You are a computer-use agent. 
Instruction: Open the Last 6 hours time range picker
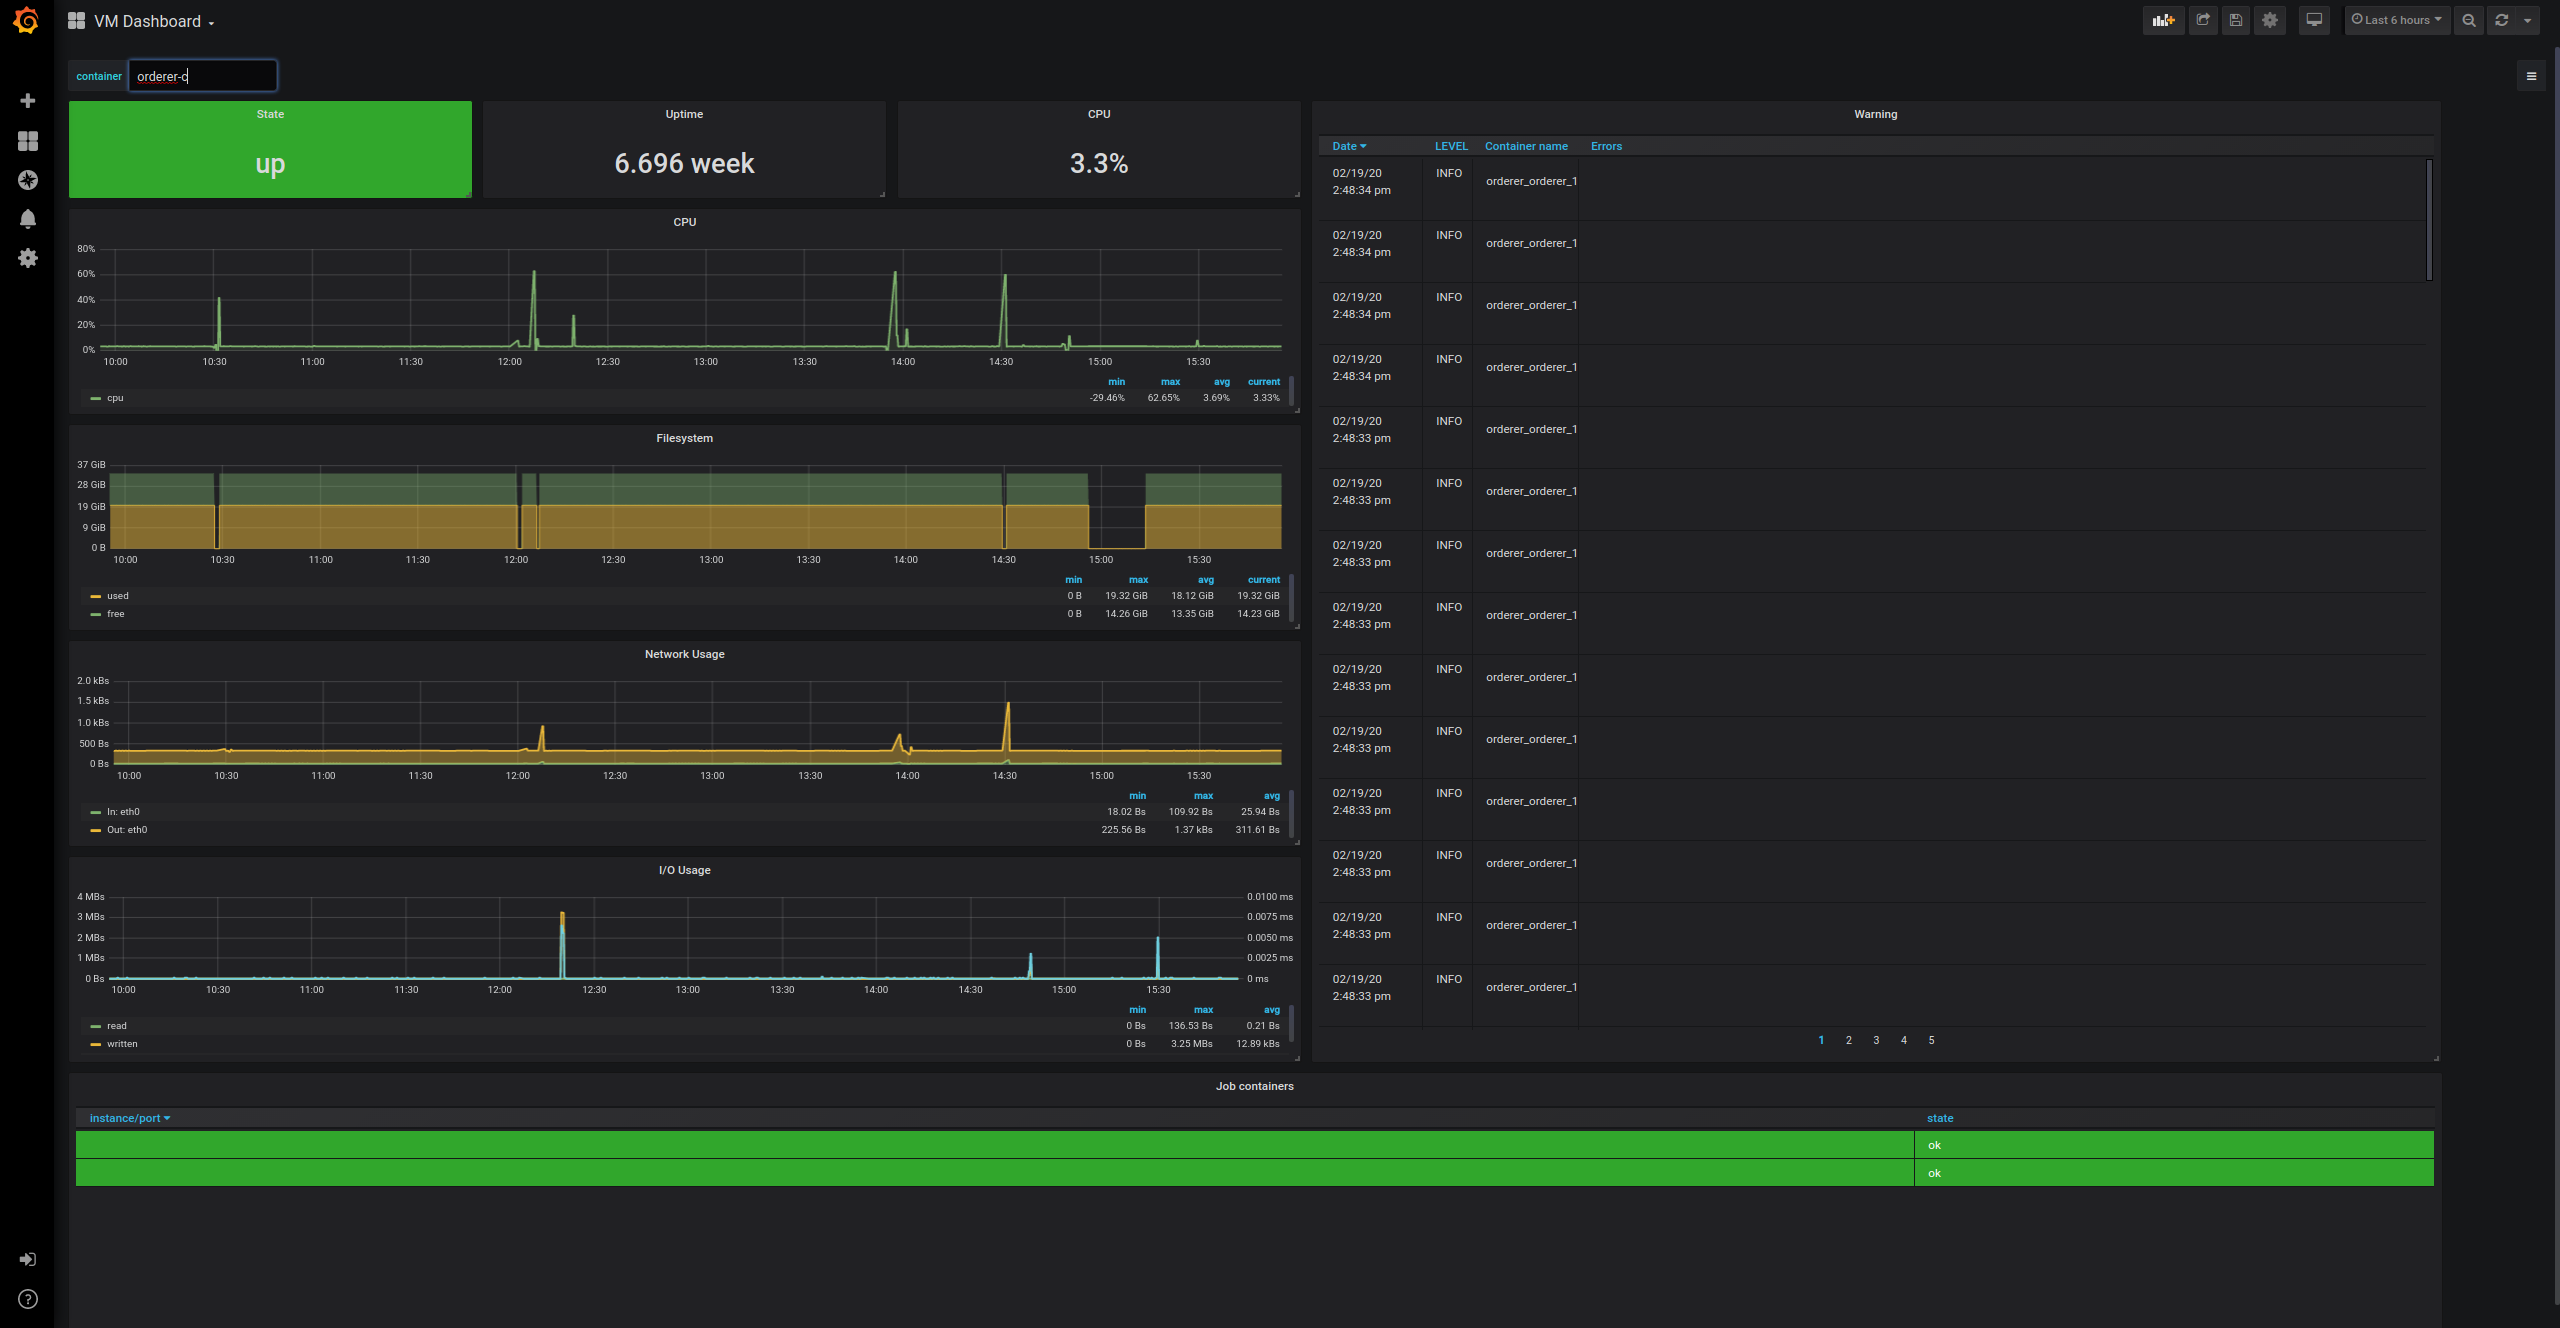pyautogui.click(x=2396, y=20)
